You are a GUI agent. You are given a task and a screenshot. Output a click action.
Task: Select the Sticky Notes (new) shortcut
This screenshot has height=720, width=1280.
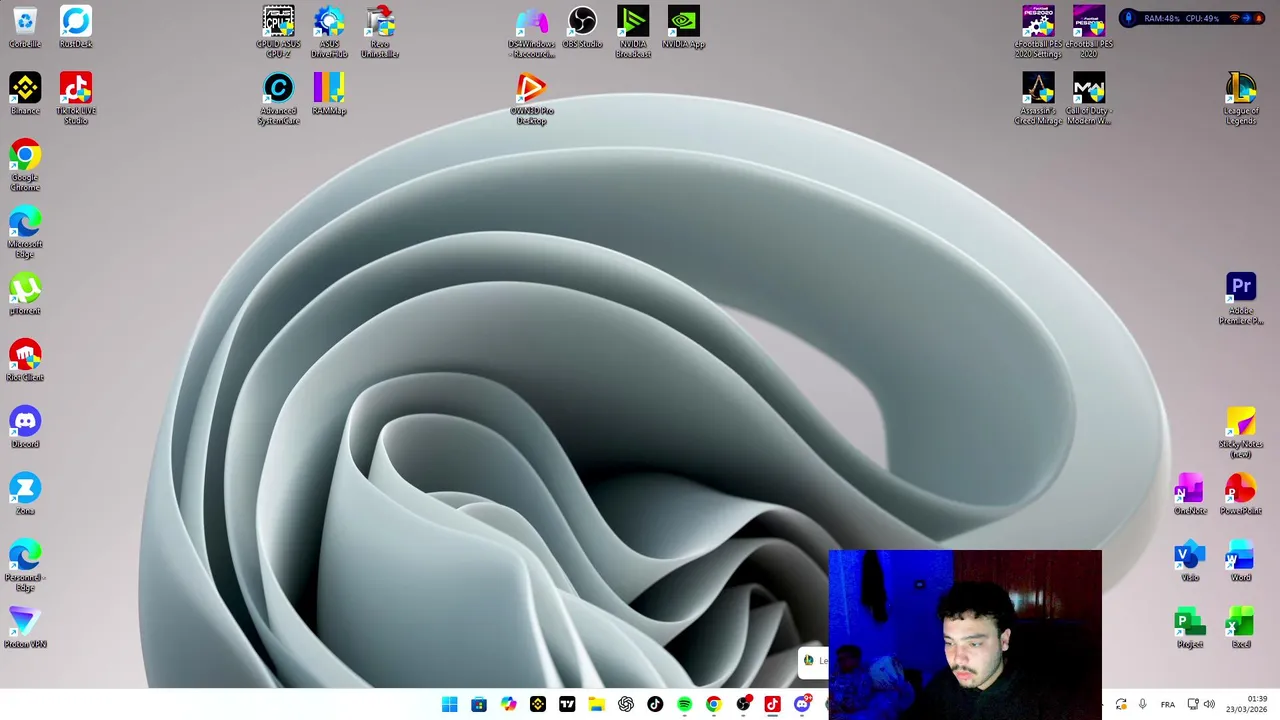coord(1241,432)
